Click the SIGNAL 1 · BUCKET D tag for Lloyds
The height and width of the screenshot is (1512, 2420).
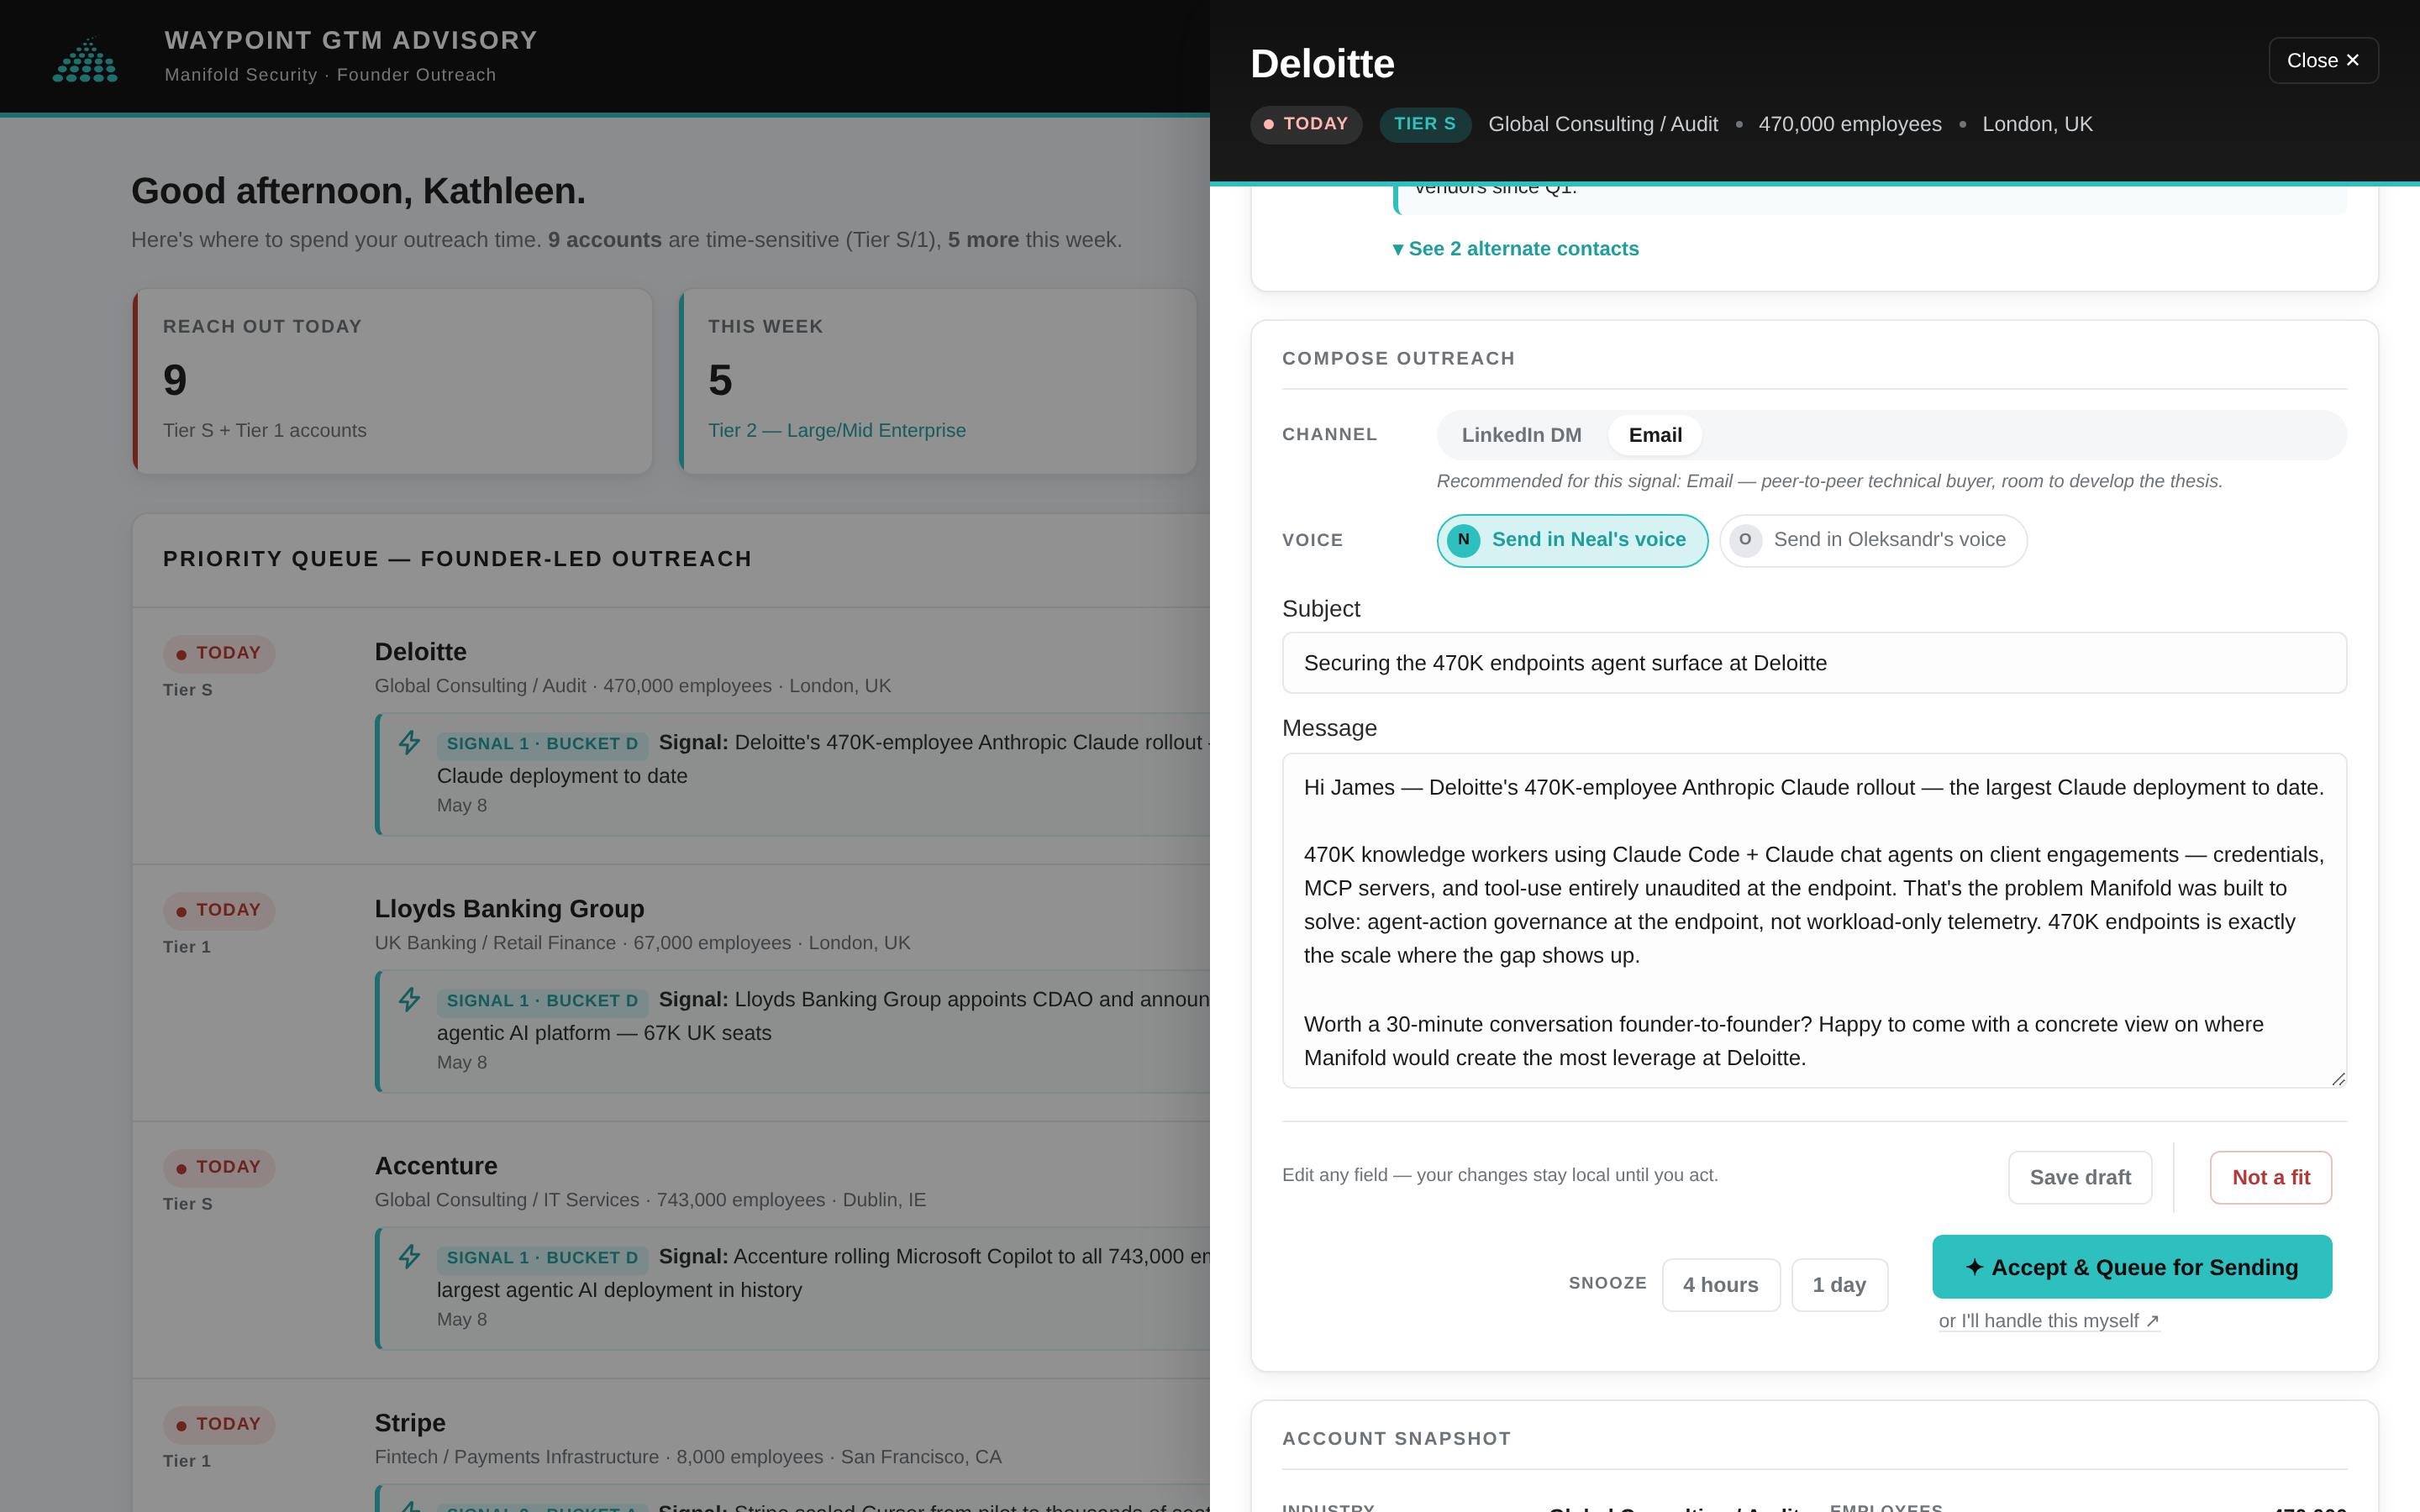pyautogui.click(x=542, y=1001)
